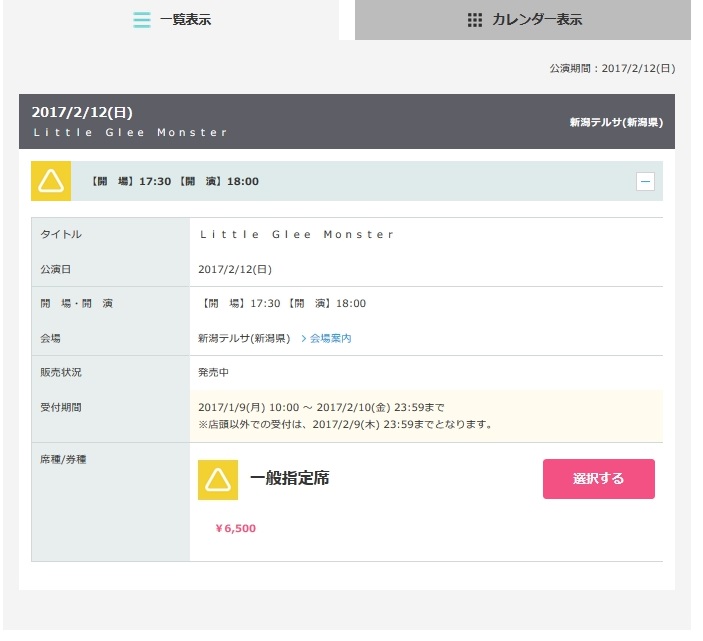Switch to the カレンダー表示 calendar tab
This screenshot has width=703, height=641.
coord(523,20)
